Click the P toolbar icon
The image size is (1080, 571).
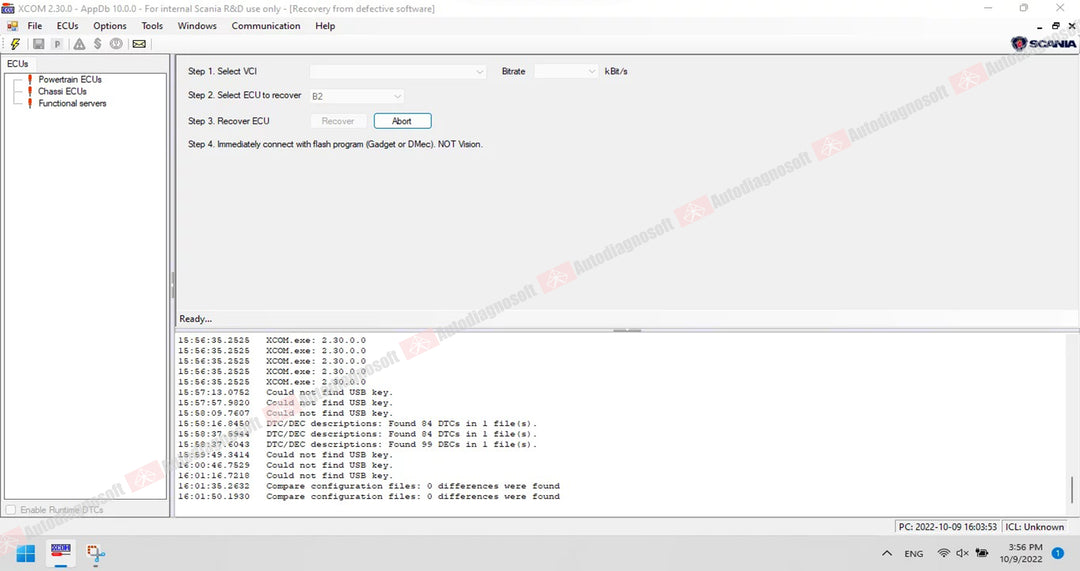(57, 44)
